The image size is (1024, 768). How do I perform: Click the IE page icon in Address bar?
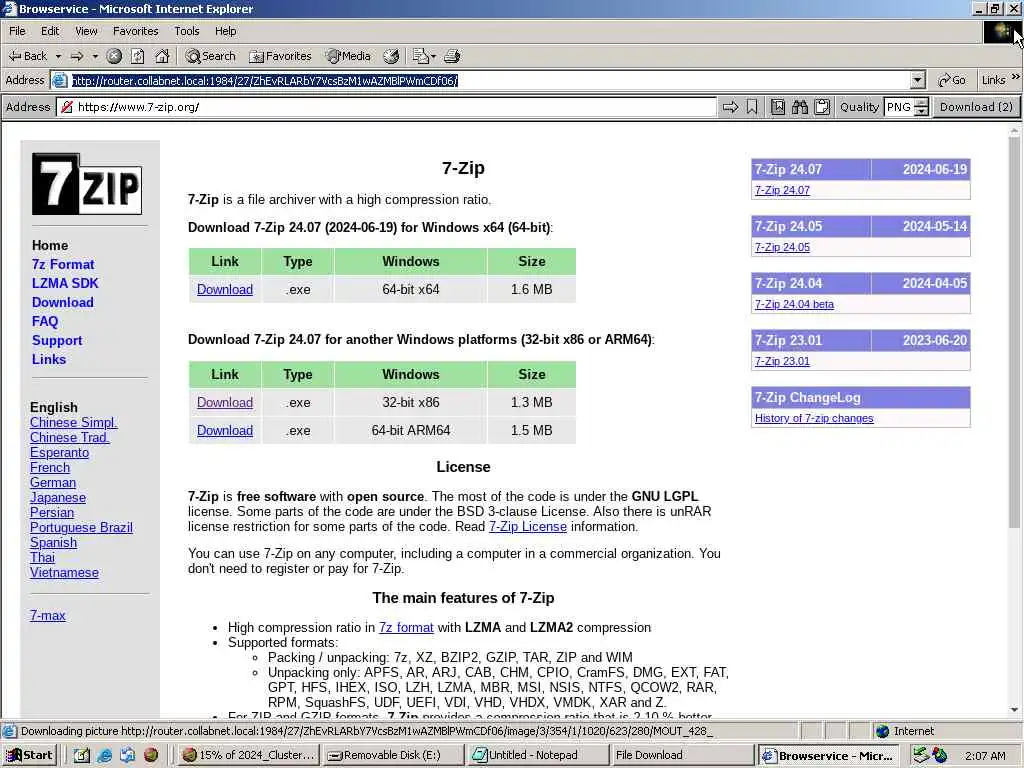59,80
